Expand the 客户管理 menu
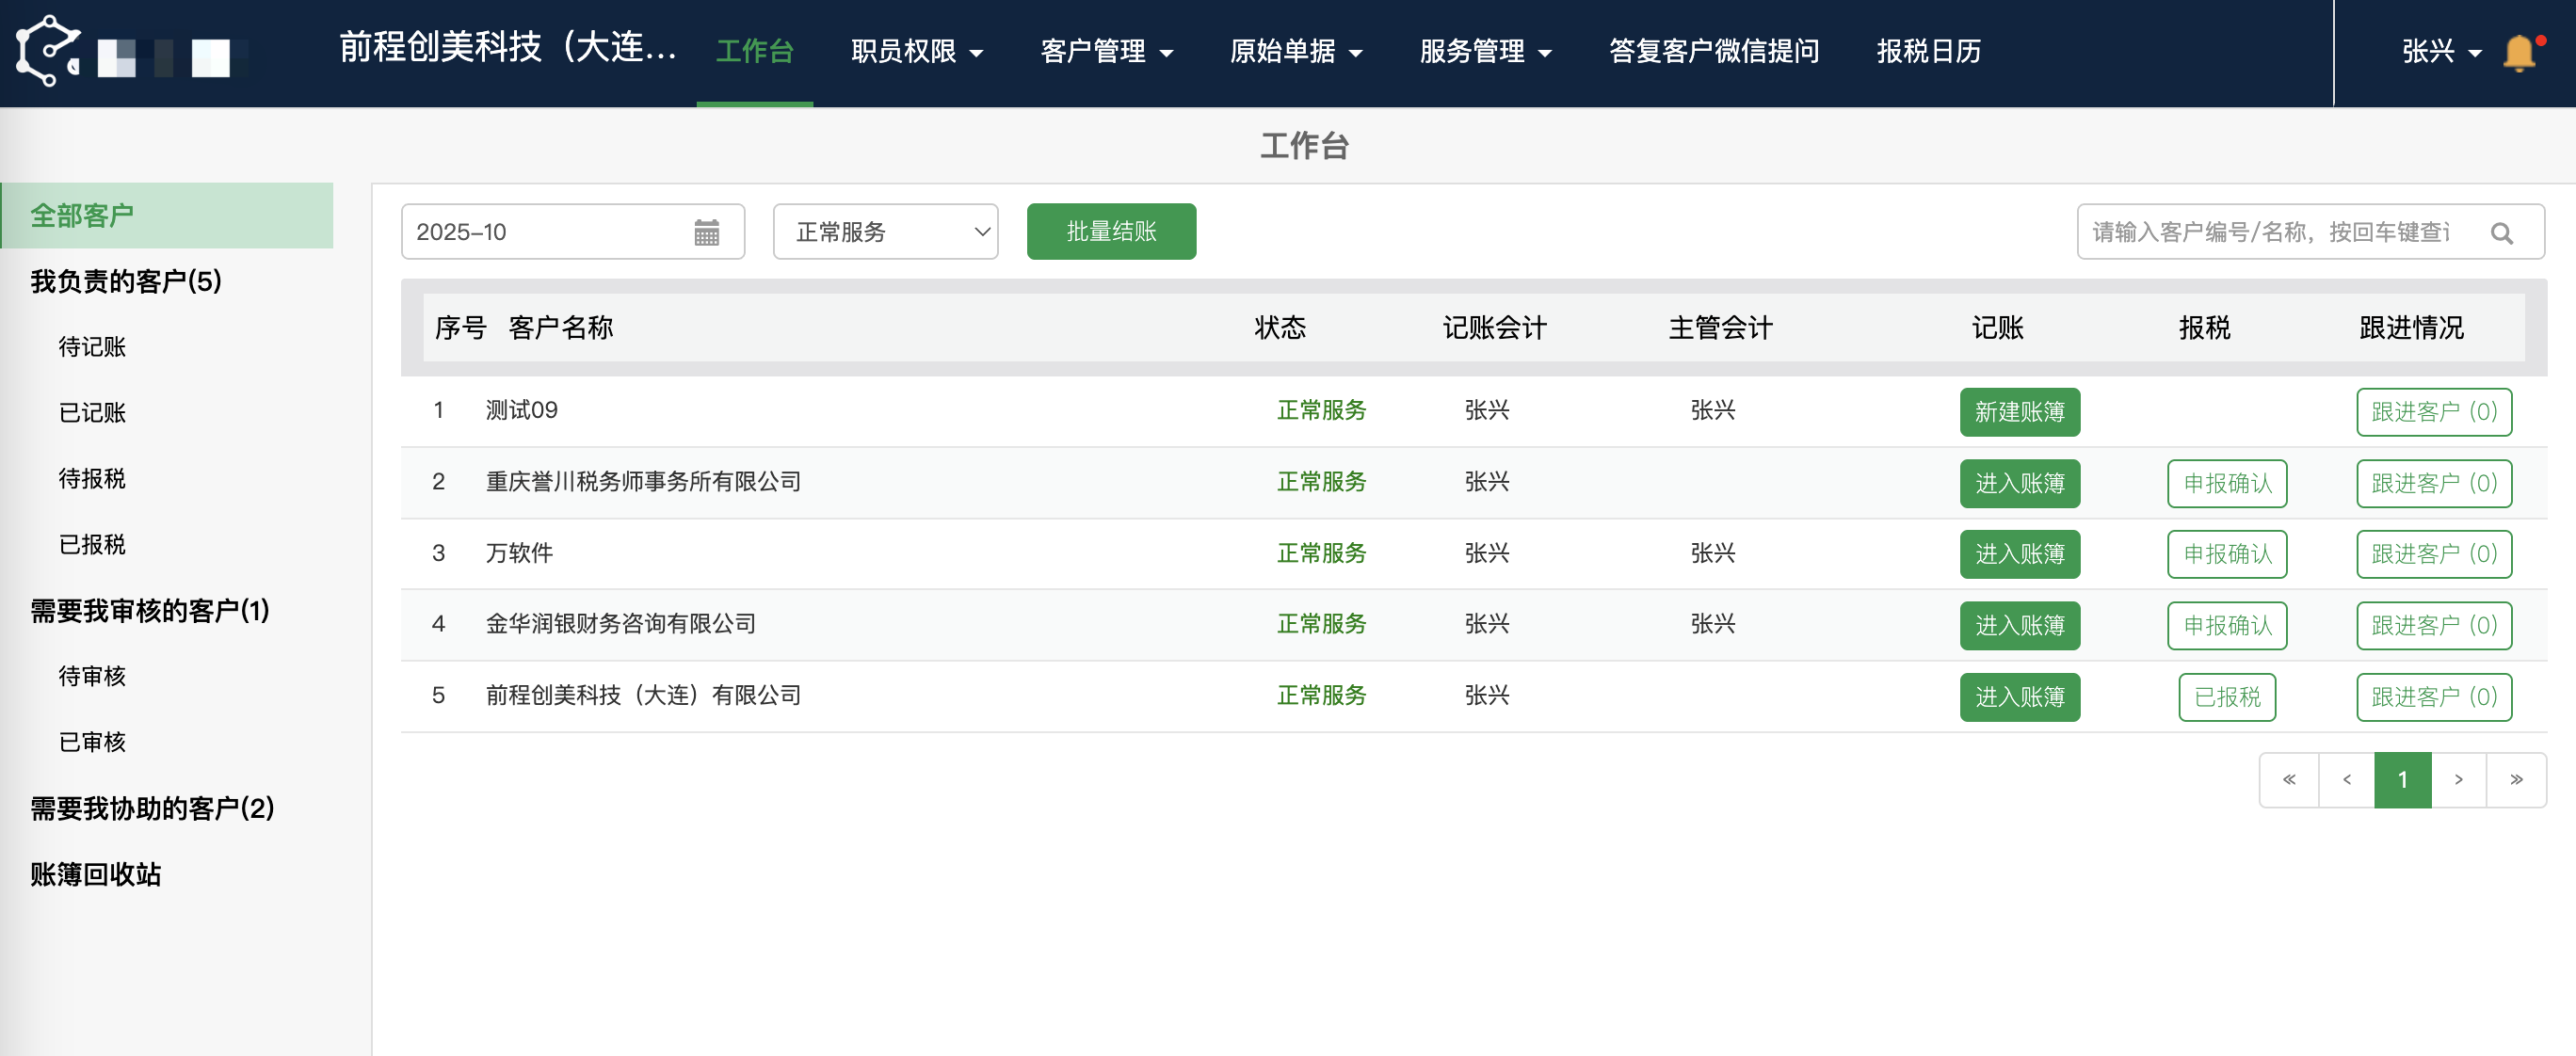 [1106, 52]
